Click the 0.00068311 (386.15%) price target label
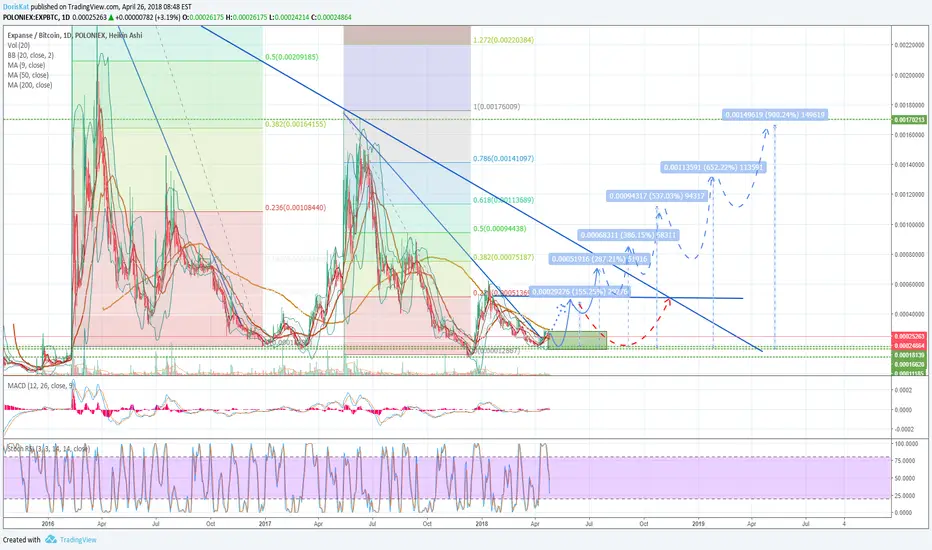 (628, 235)
